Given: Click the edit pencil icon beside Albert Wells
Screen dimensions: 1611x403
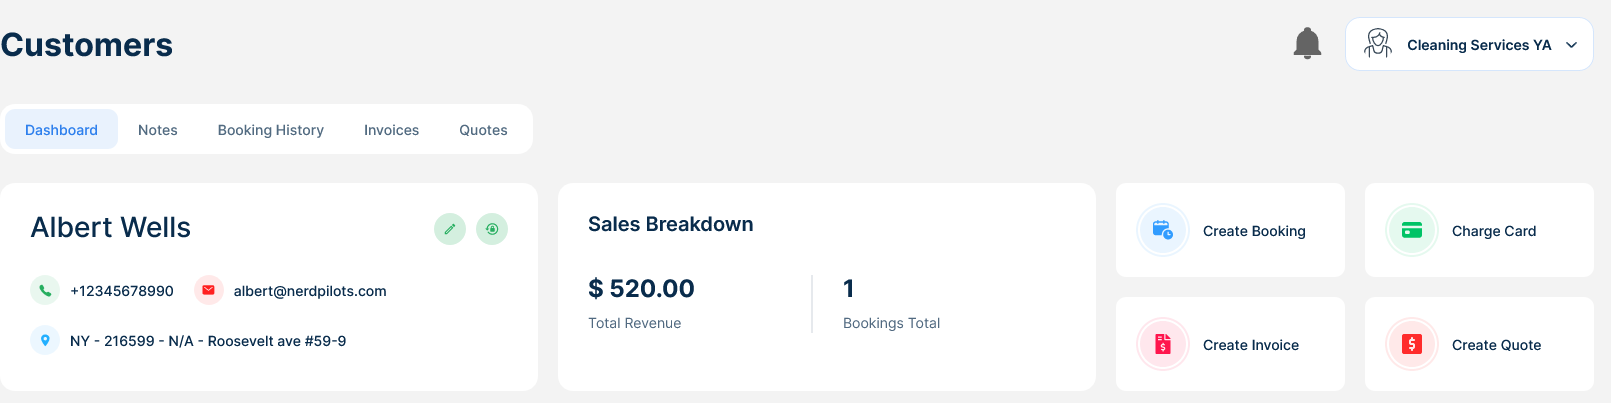Looking at the screenshot, I should click(450, 229).
